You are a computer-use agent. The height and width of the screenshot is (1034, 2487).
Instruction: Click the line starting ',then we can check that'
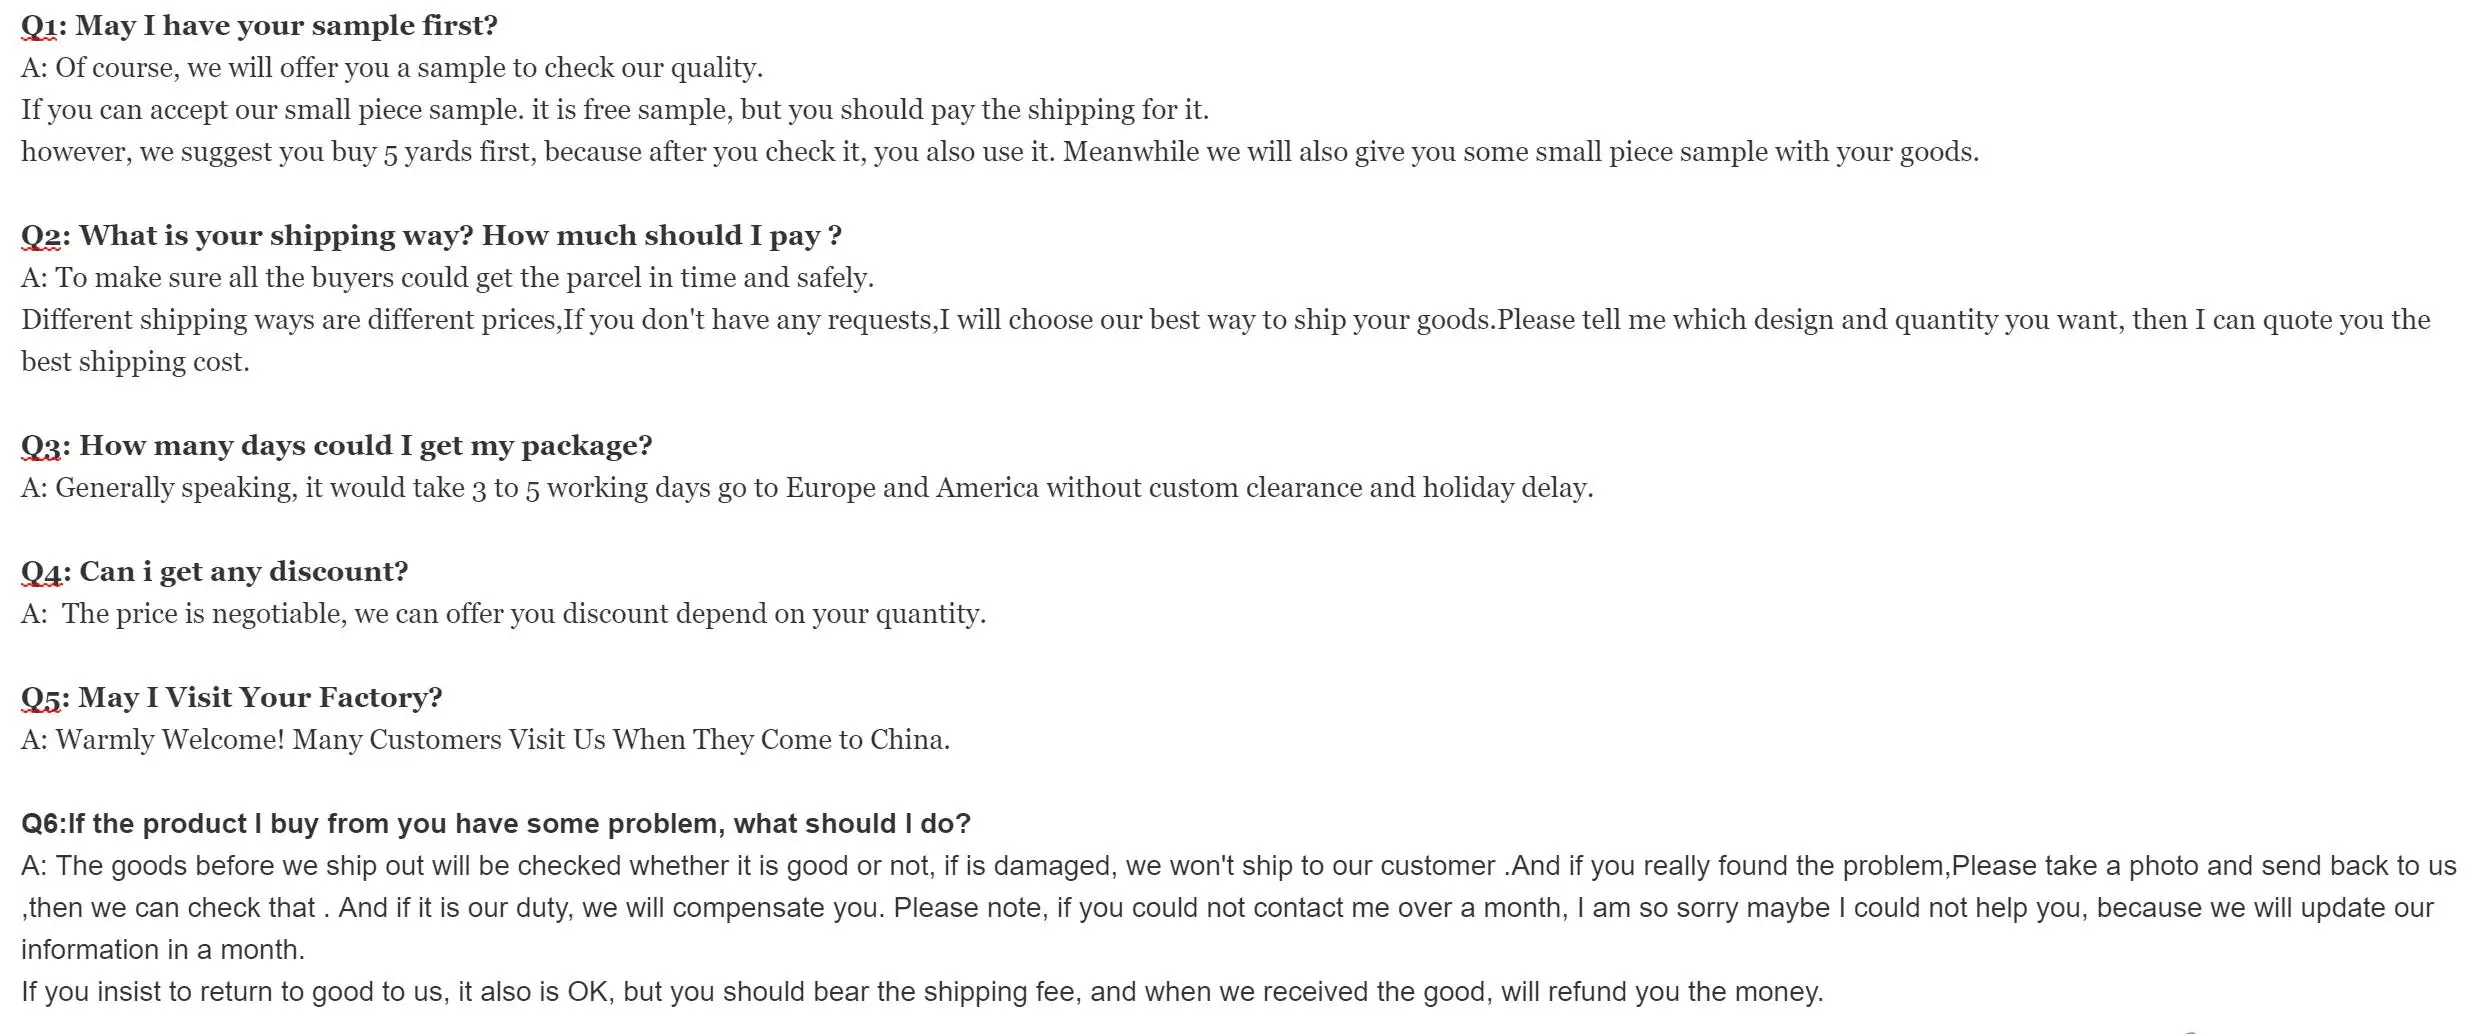tap(1228, 908)
